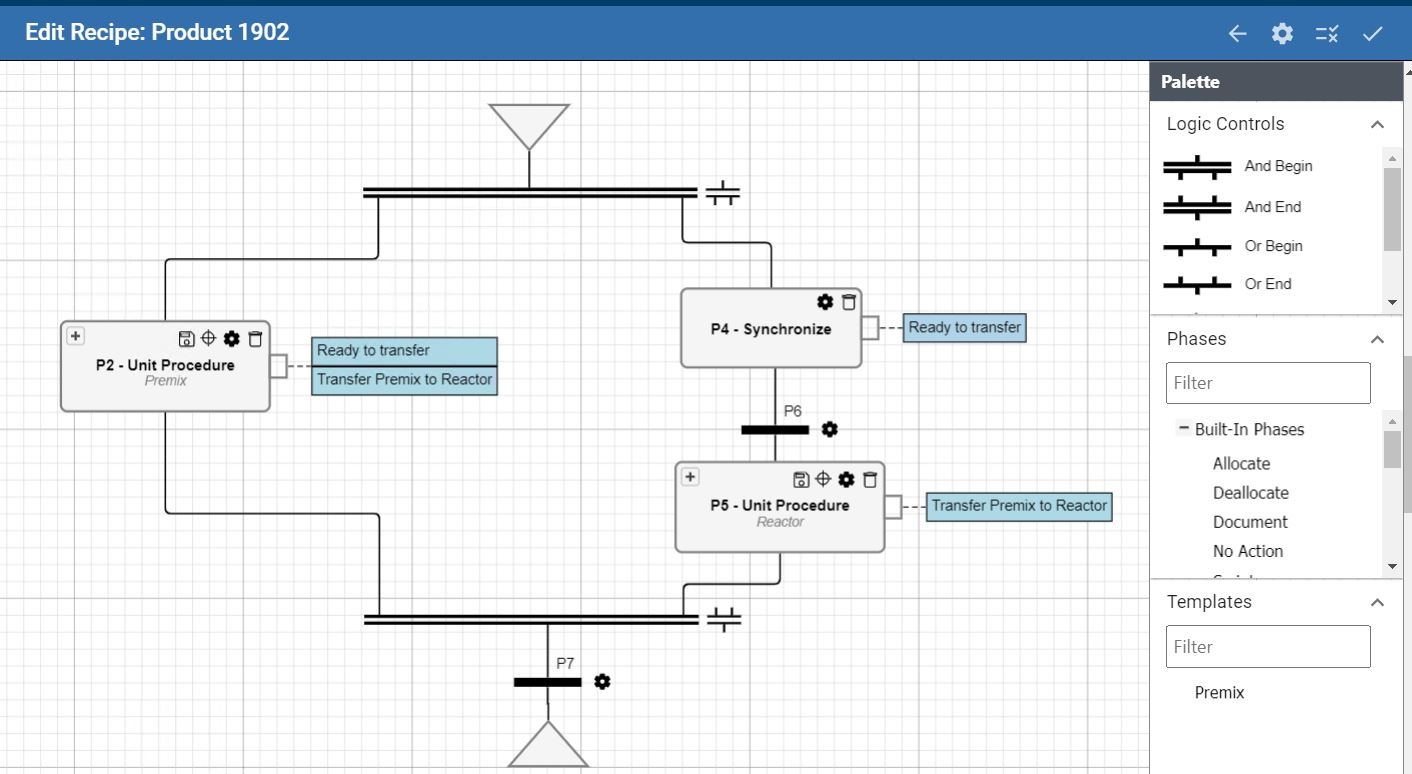Image resolution: width=1412 pixels, height=774 pixels.
Task: Select the Allocate built-in phase
Action: 1241,464
